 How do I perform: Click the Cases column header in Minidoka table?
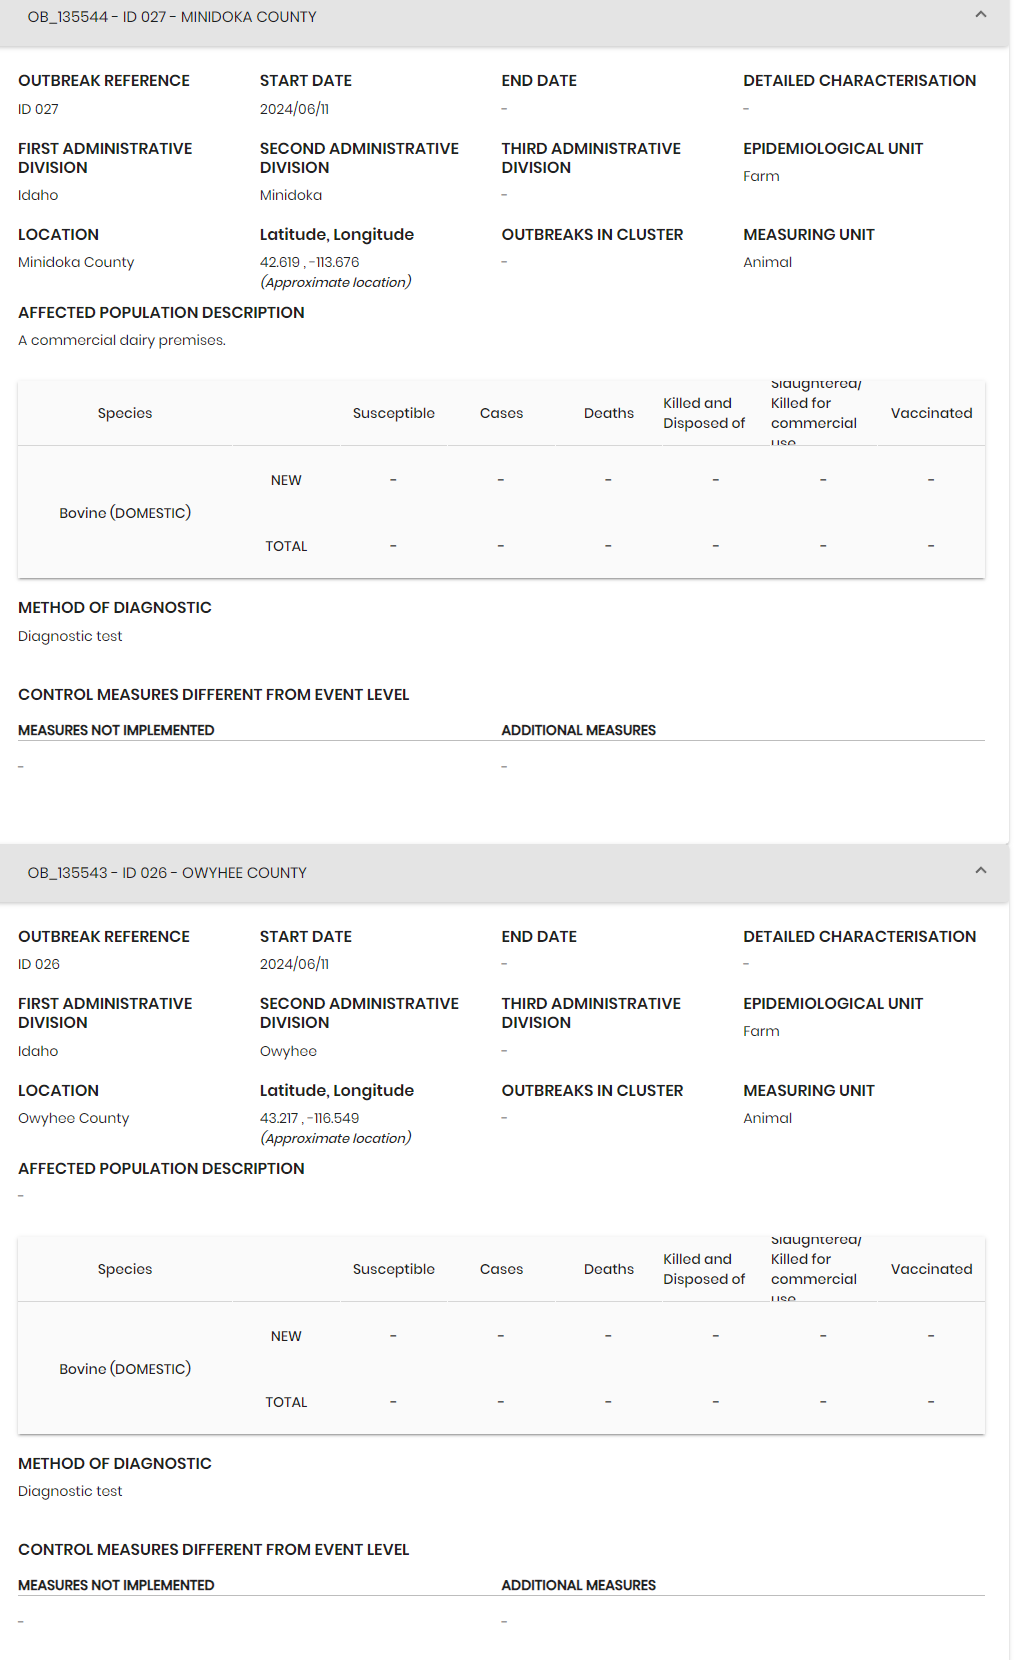click(x=501, y=413)
